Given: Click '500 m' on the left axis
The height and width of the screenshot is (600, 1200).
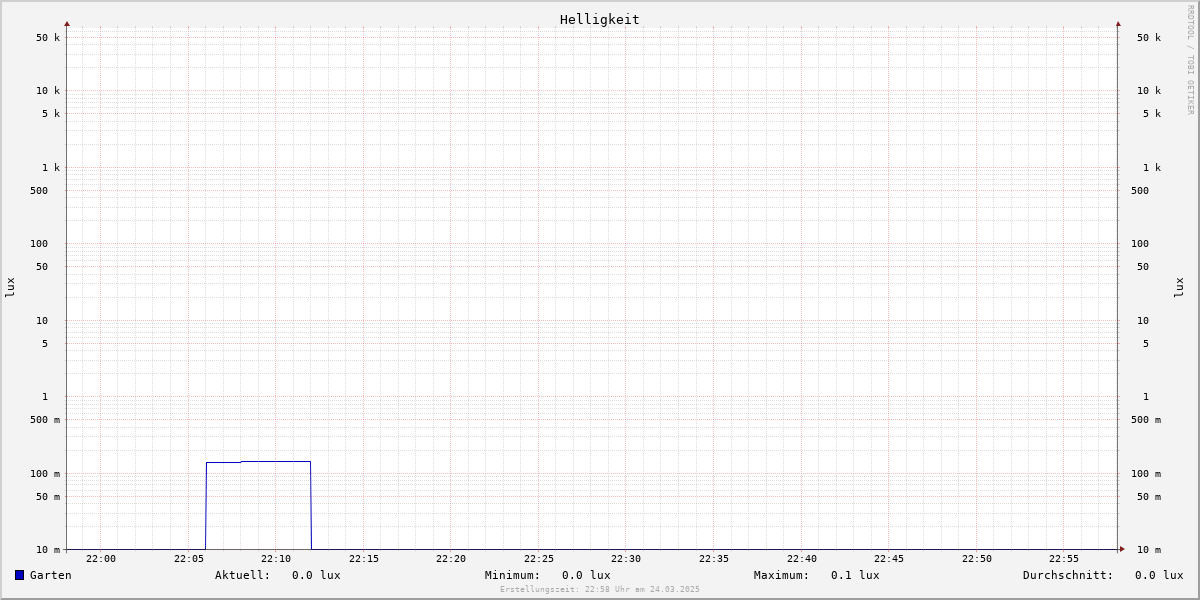Looking at the screenshot, I should pos(45,420).
